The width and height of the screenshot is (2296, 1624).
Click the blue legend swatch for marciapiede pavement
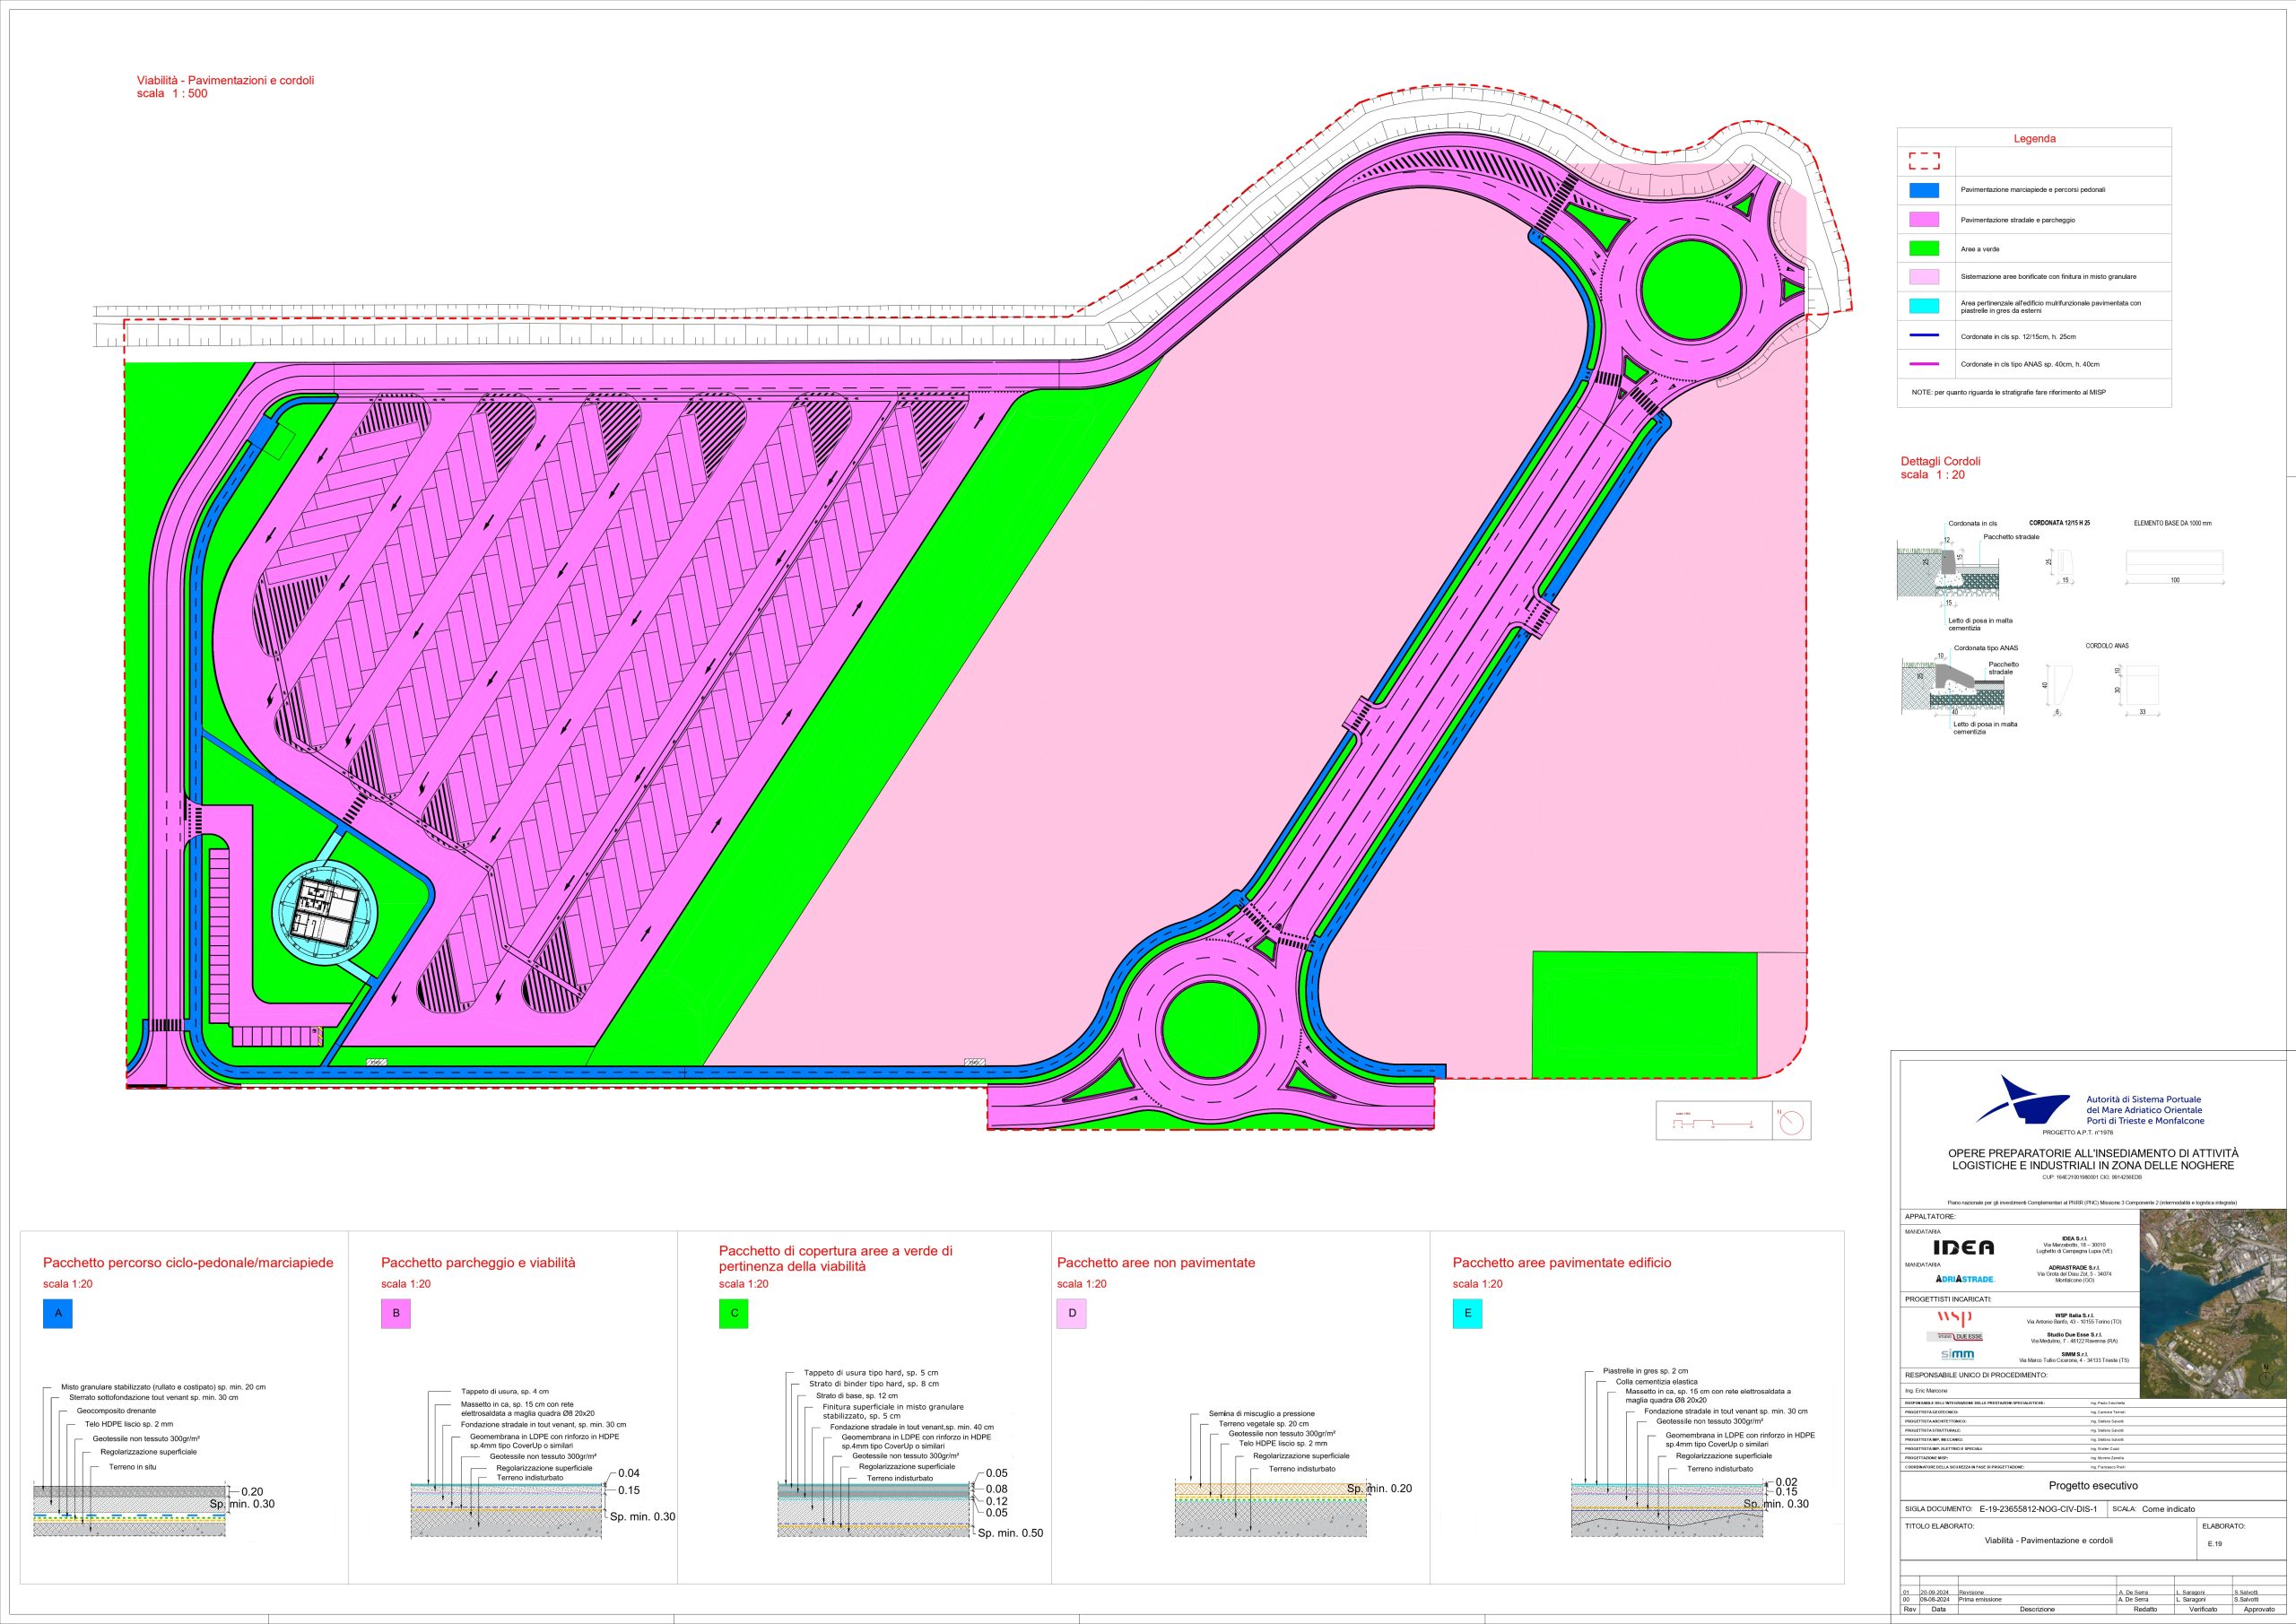coord(1923,190)
